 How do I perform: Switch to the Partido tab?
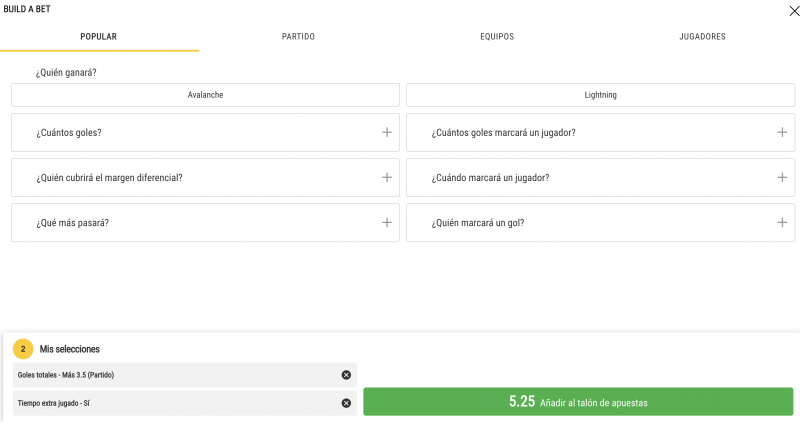[298, 37]
